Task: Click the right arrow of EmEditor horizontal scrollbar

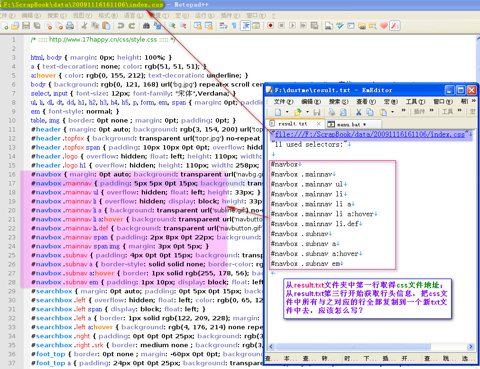Action: point(470,347)
